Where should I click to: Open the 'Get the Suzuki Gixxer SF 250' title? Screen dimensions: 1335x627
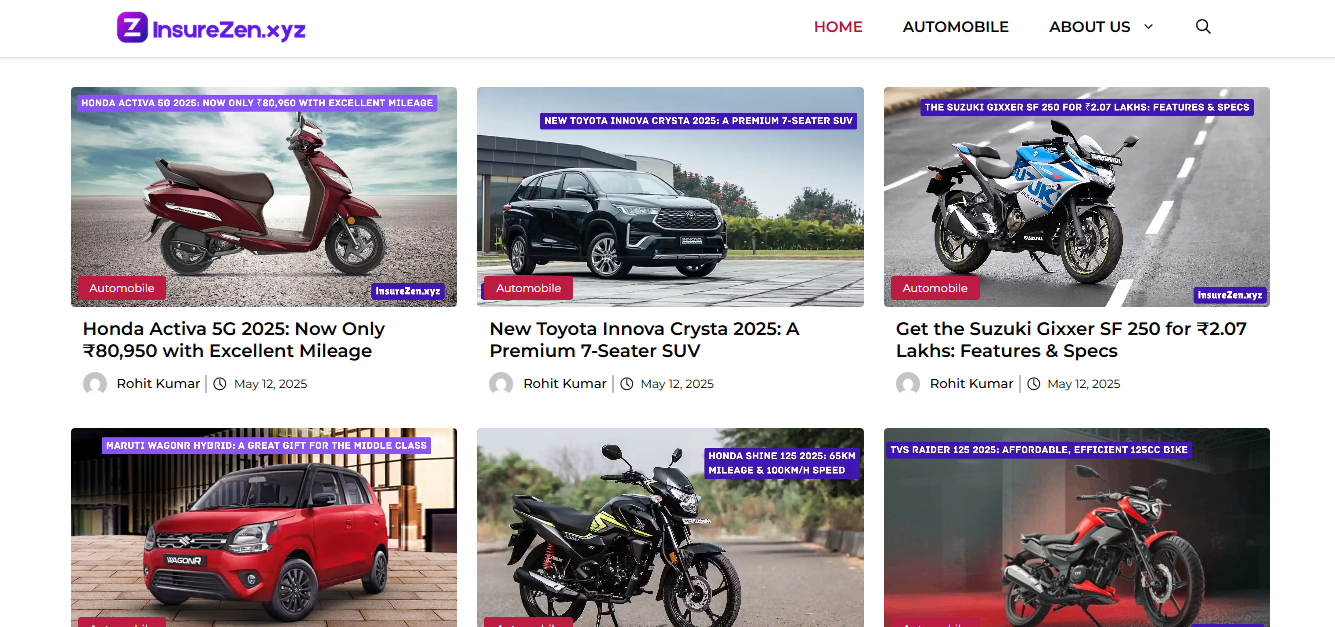pos(1071,340)
